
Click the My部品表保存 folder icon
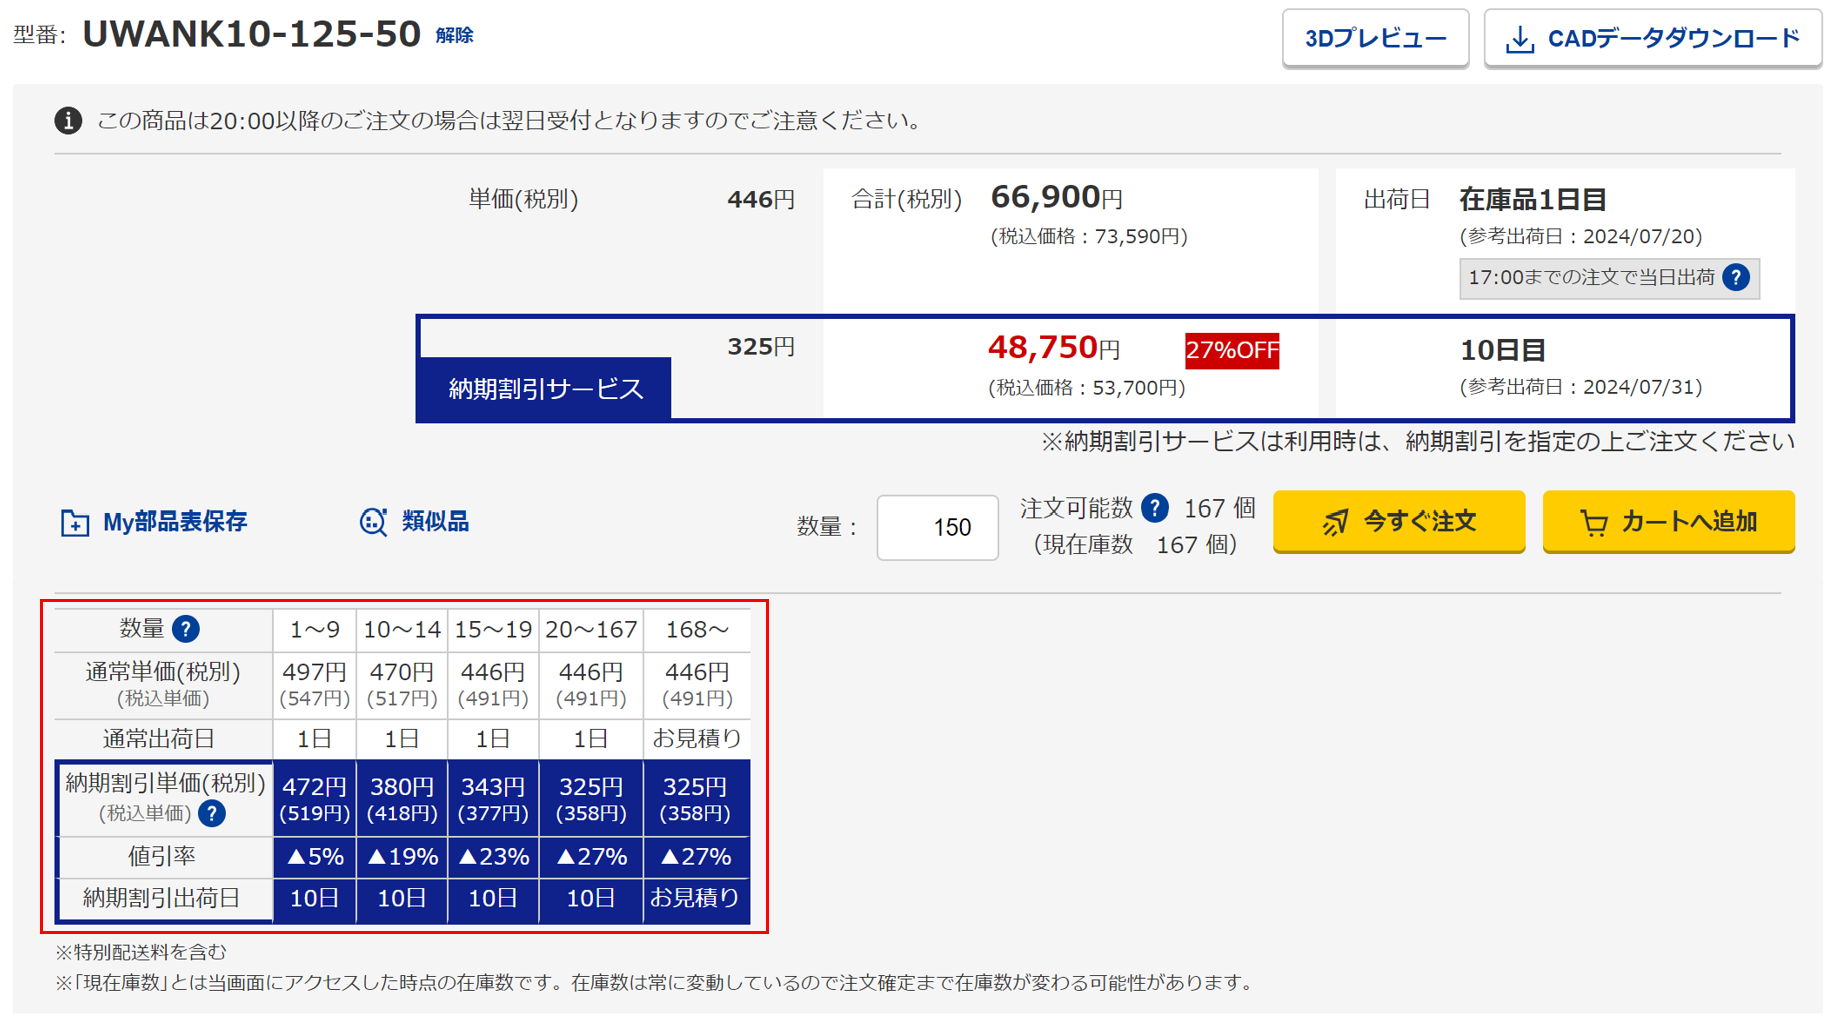[74, 521]
